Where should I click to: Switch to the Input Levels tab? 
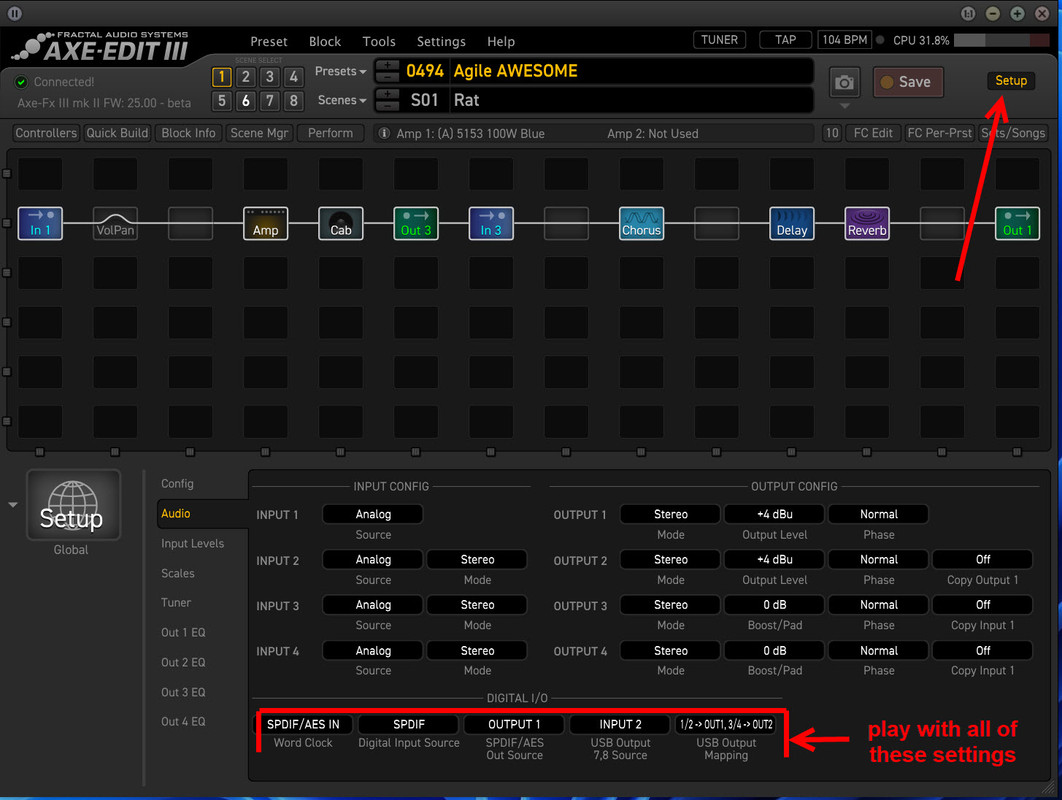tap(192, 543)
